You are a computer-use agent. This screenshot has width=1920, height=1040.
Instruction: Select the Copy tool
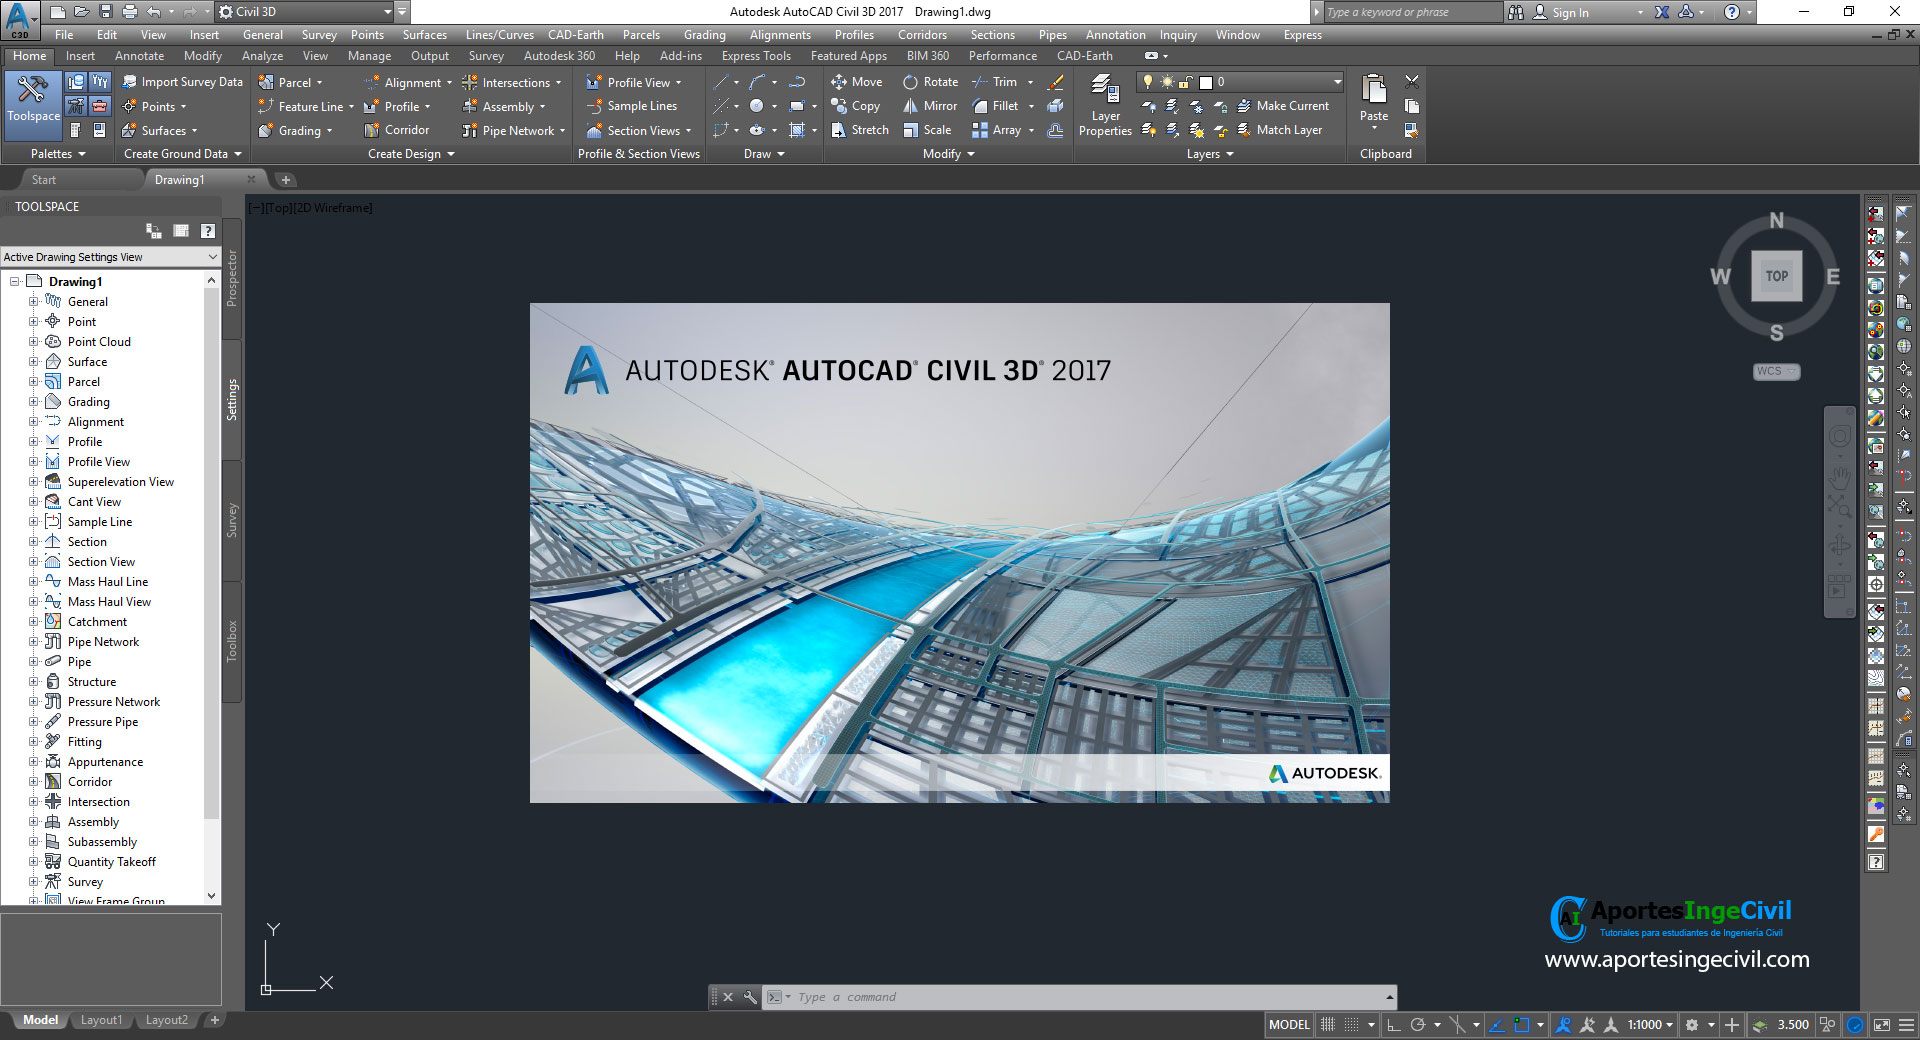click(x=858, y=106)
